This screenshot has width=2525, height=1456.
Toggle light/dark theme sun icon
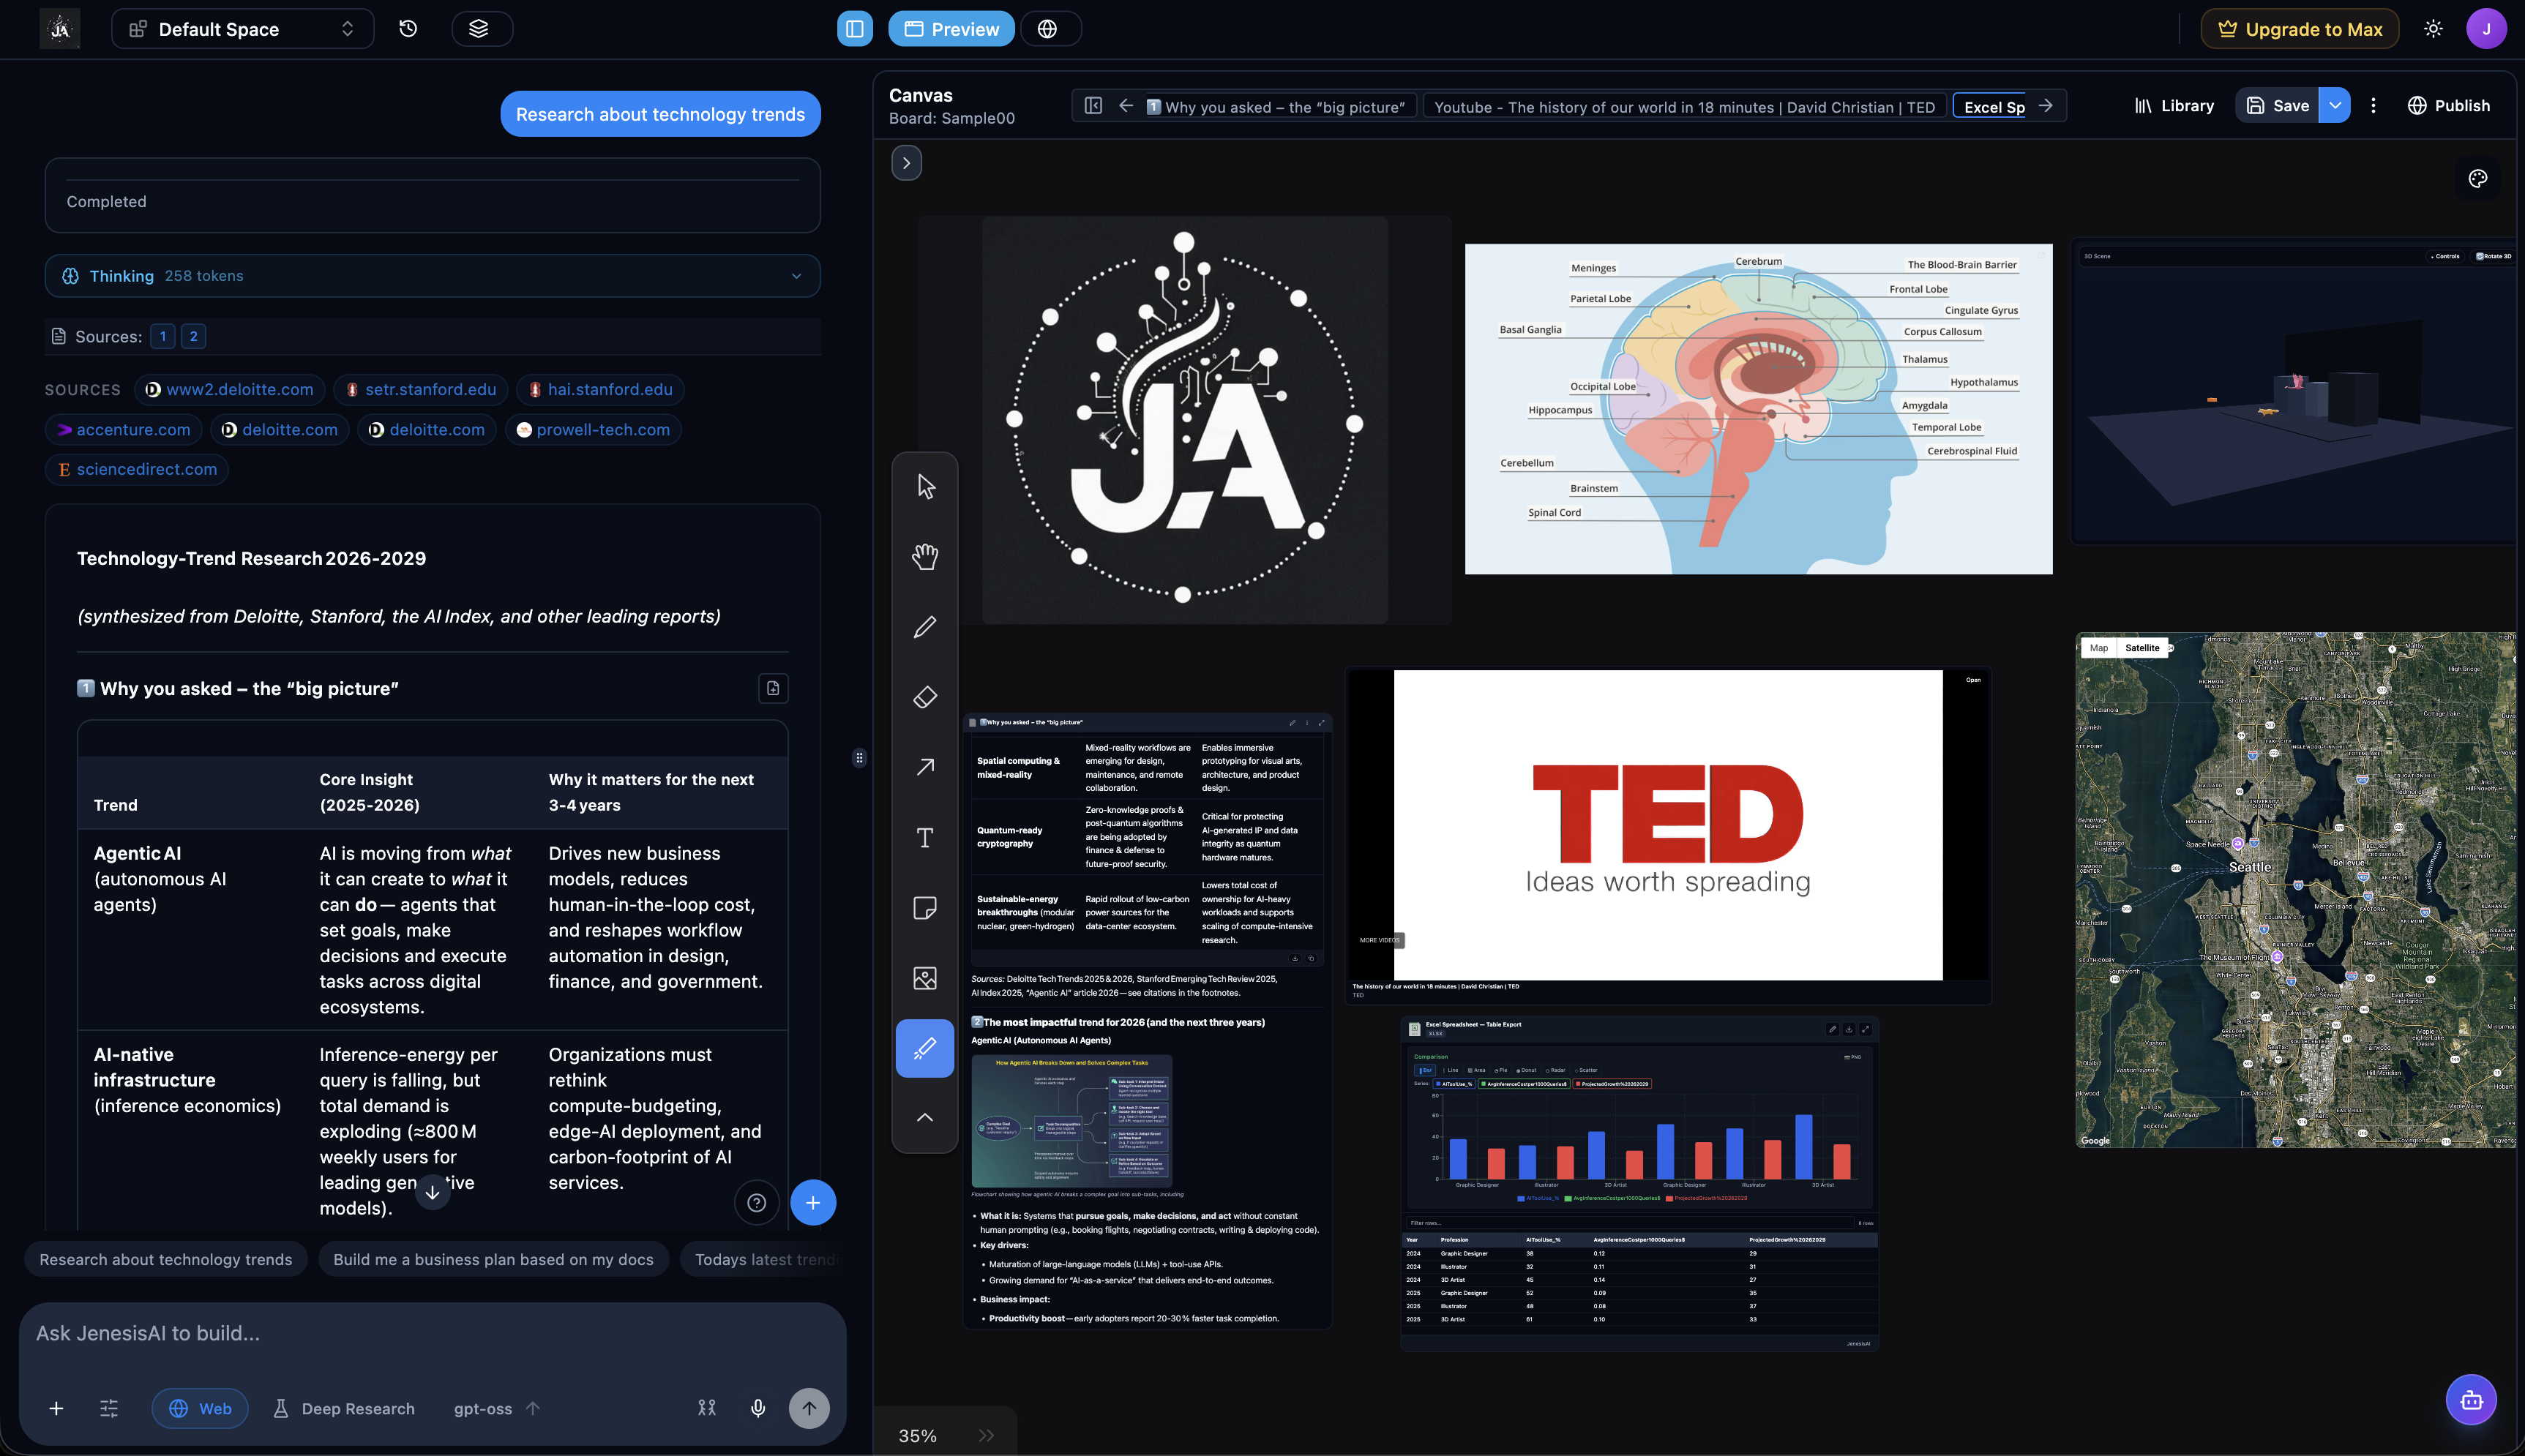point(2433,29)
